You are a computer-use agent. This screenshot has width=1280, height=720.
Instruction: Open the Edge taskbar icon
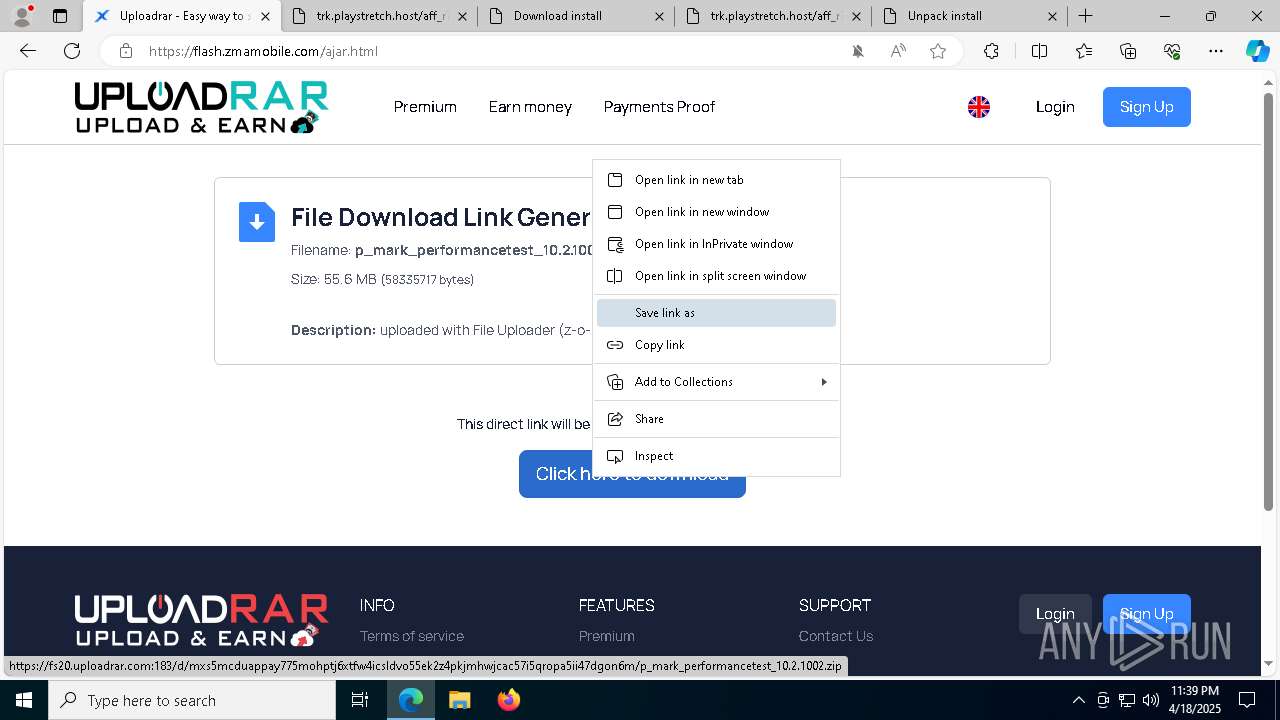[x=411, y=700]
